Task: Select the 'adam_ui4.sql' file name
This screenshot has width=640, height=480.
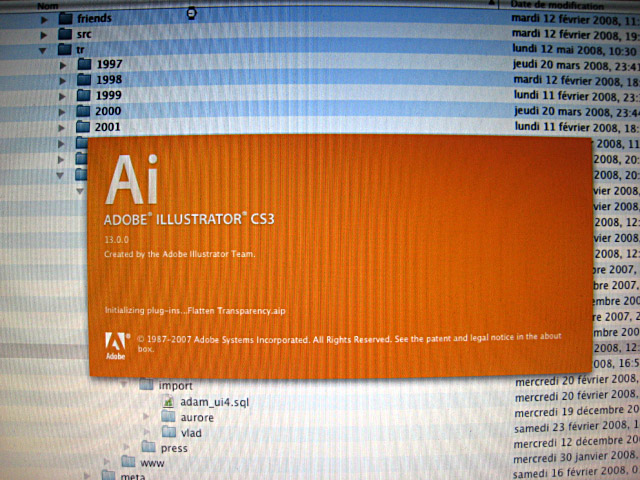Action: point(214,402)
